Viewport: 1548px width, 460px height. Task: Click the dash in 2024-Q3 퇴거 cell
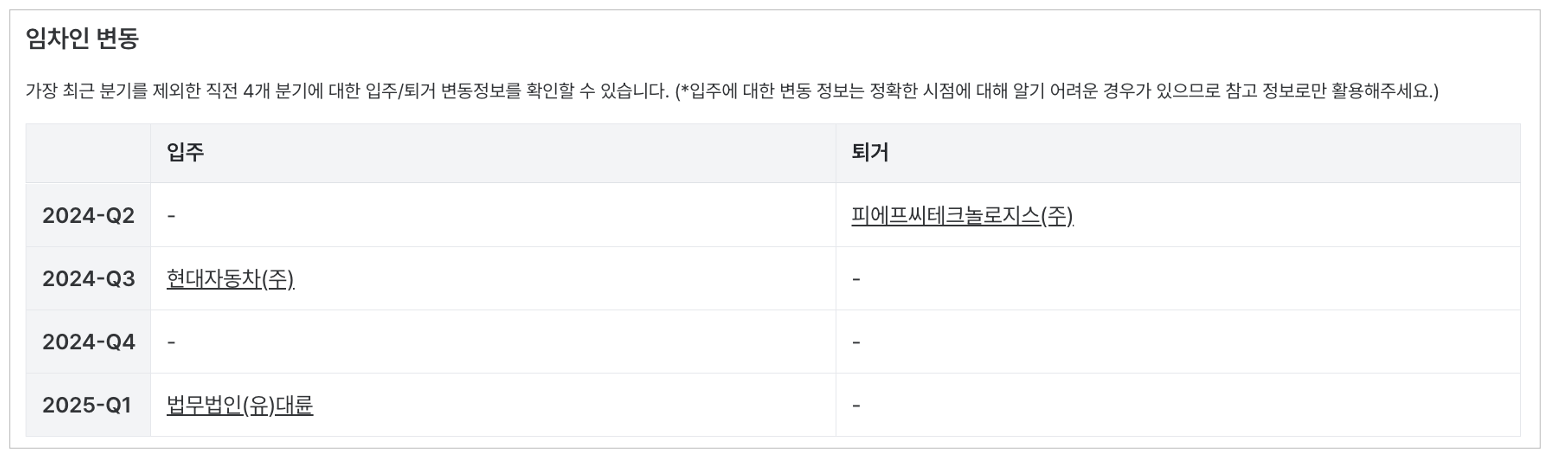[856, 279]
